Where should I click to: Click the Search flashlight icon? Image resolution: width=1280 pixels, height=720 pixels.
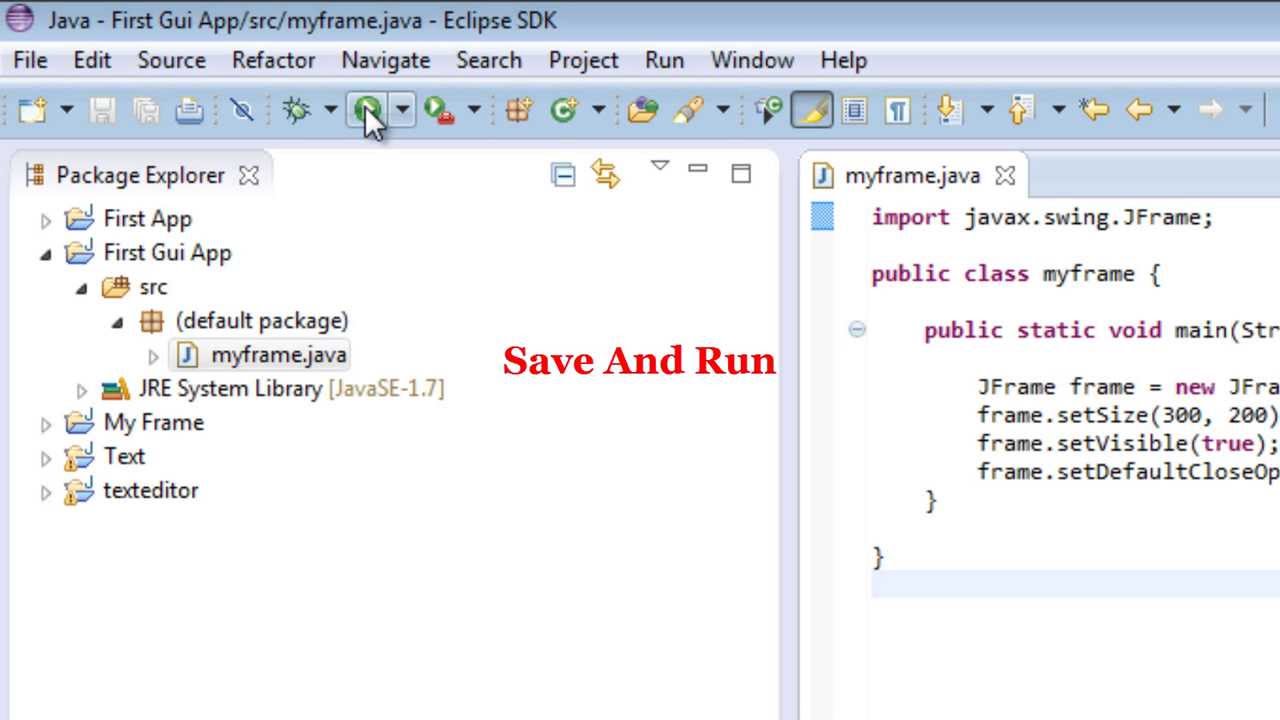coord(689,109)
